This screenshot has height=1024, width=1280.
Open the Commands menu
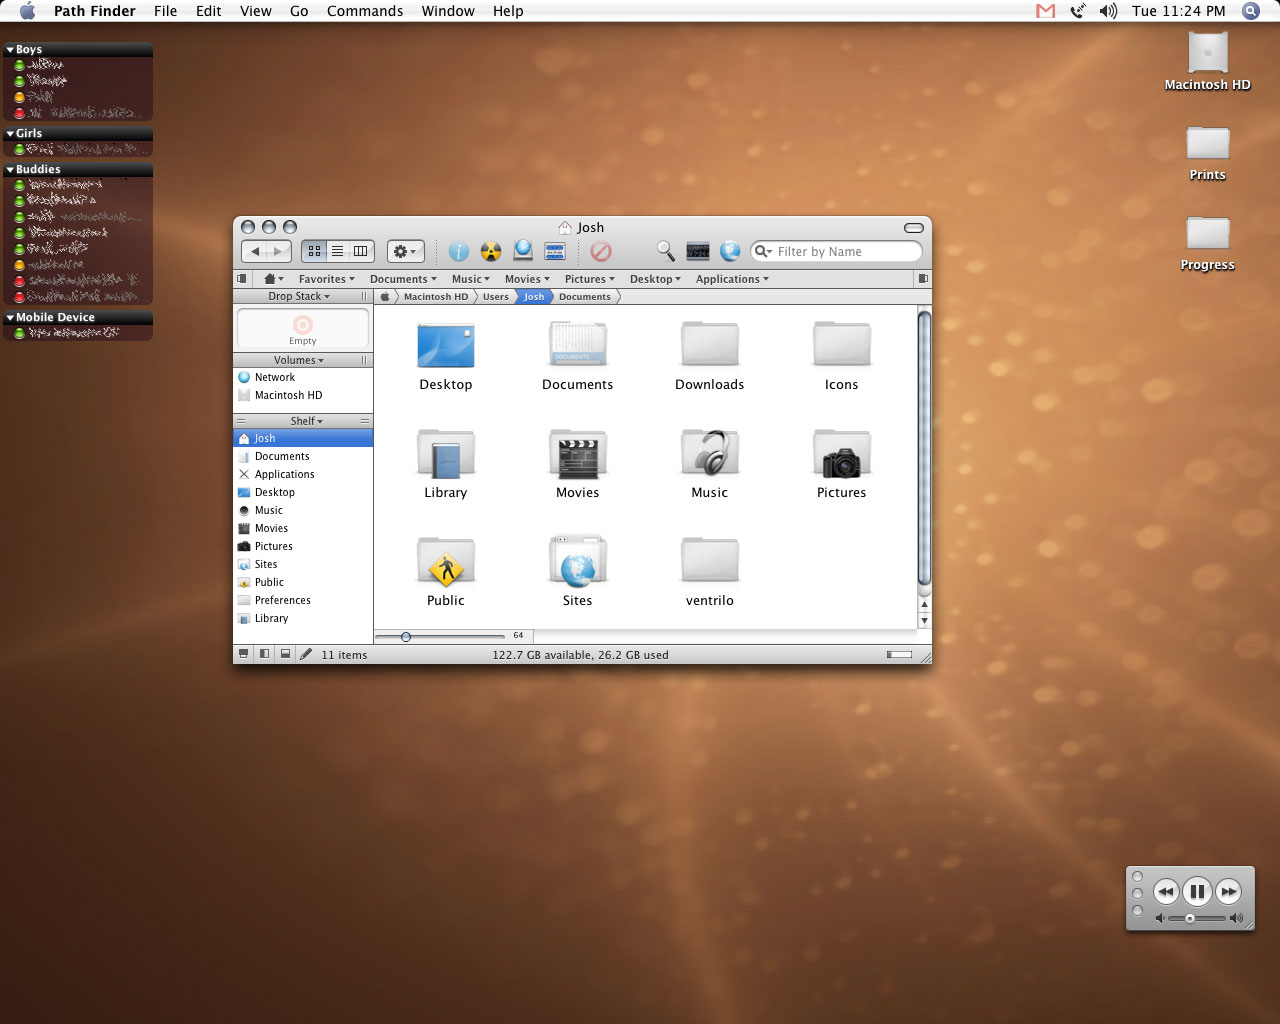(365, 11)
